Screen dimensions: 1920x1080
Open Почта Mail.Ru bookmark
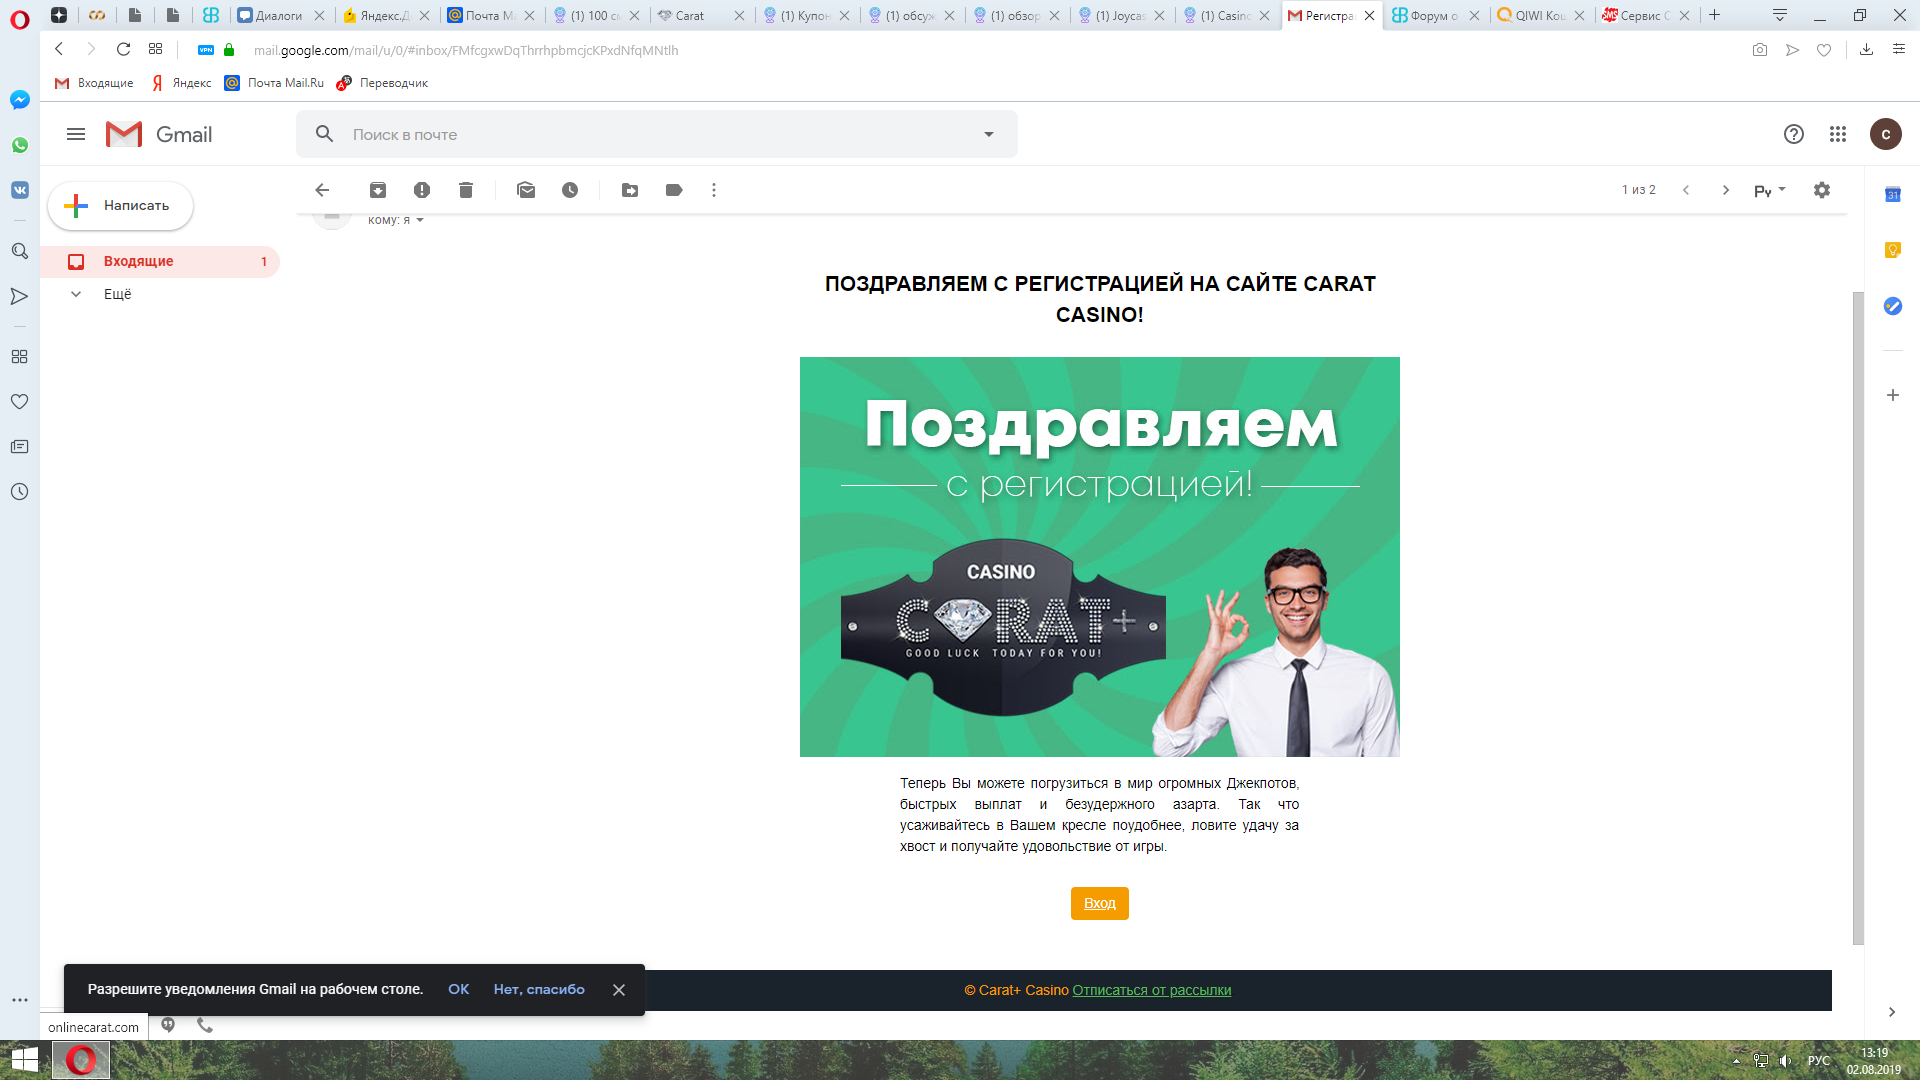click(274, 83)
